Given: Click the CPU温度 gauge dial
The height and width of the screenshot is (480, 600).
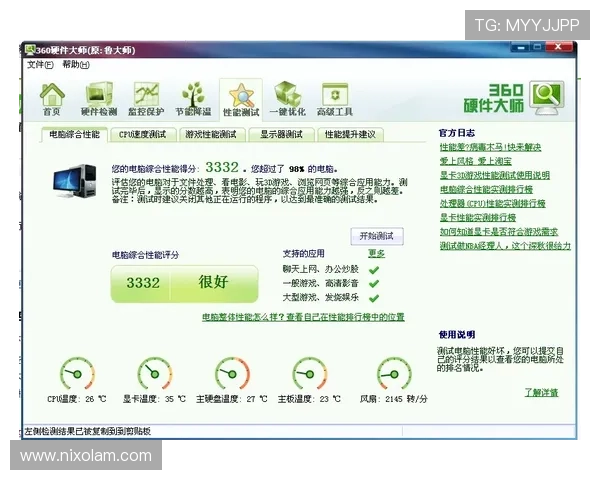Looking at the screenshot, I should (77, 374).
